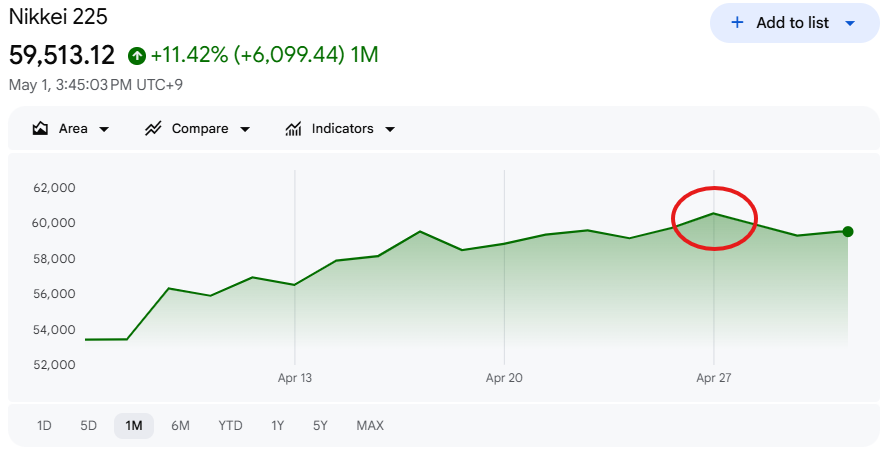892x457 pixels.
Task: Click the Area chart type icon
Action: coord(40,129)
